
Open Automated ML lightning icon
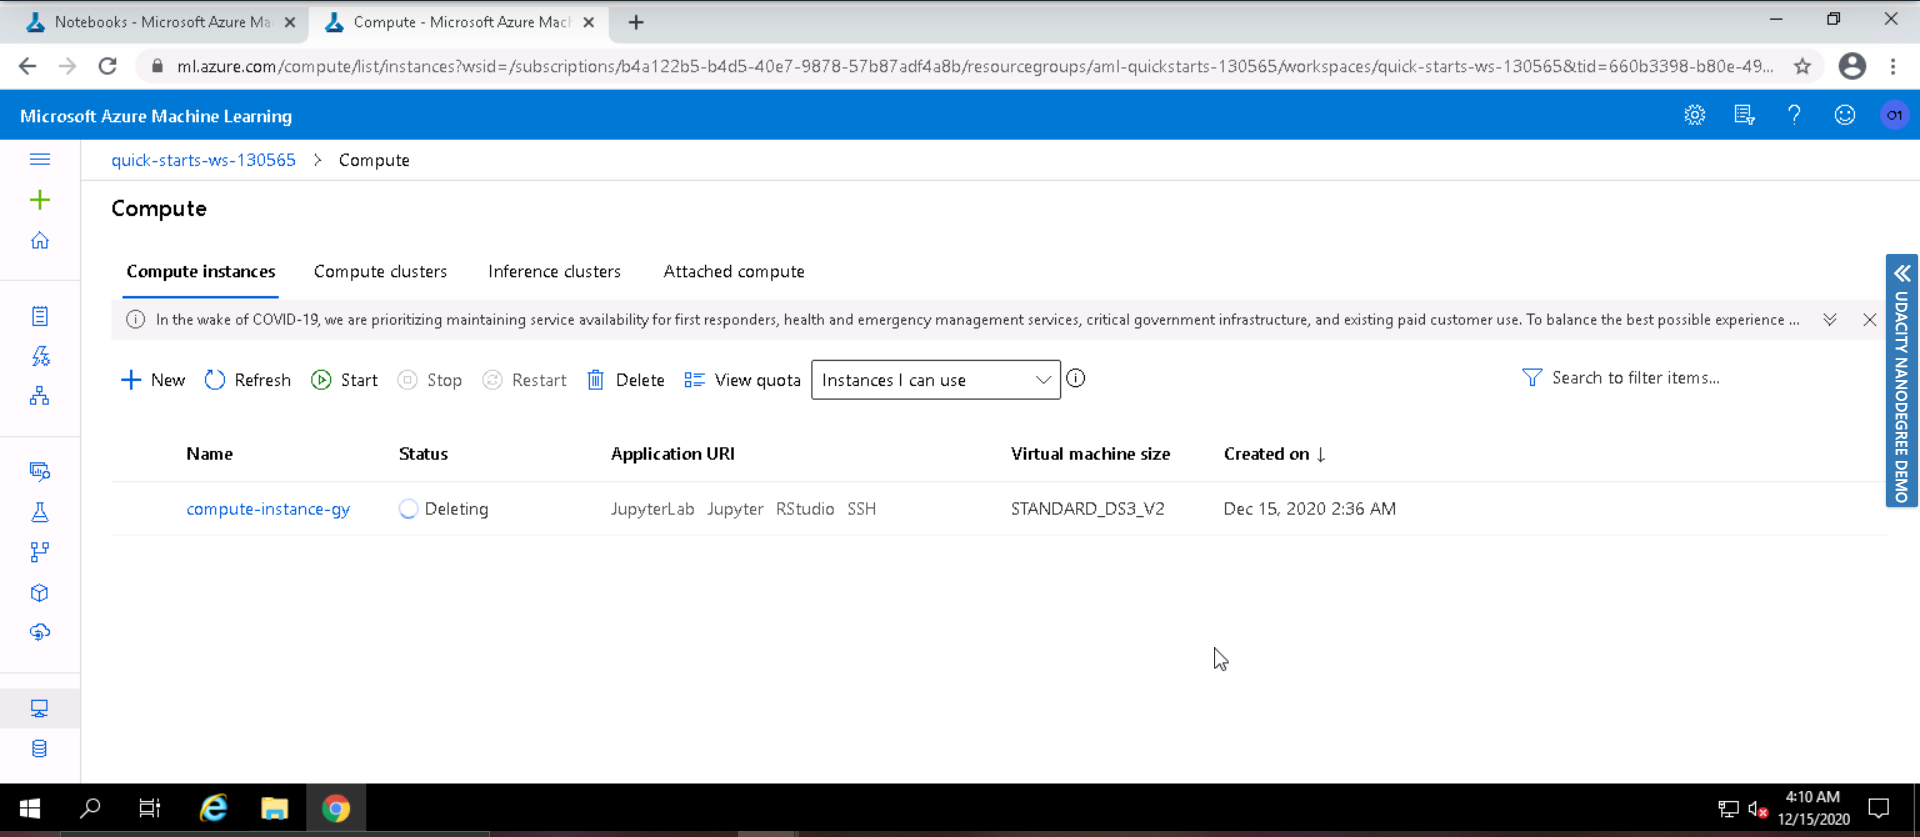pyautogui.click(x=40, y=356)
